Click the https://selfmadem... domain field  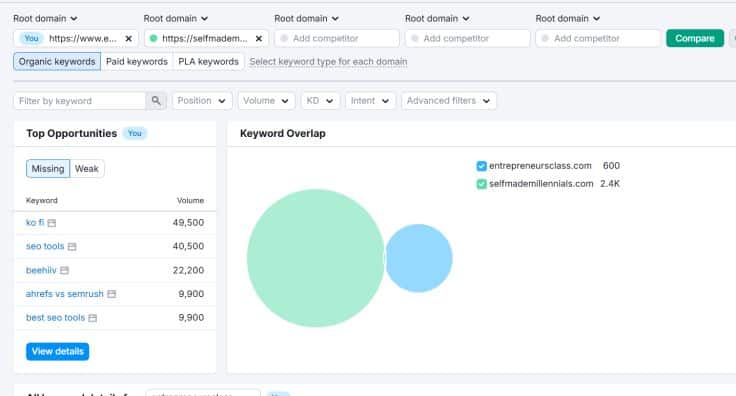[x=206, y=38]
